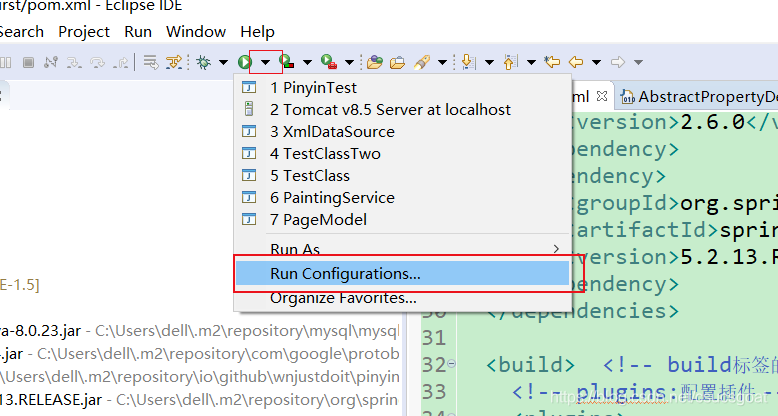Toggle Use Step Filters icon

coord(174,63)
